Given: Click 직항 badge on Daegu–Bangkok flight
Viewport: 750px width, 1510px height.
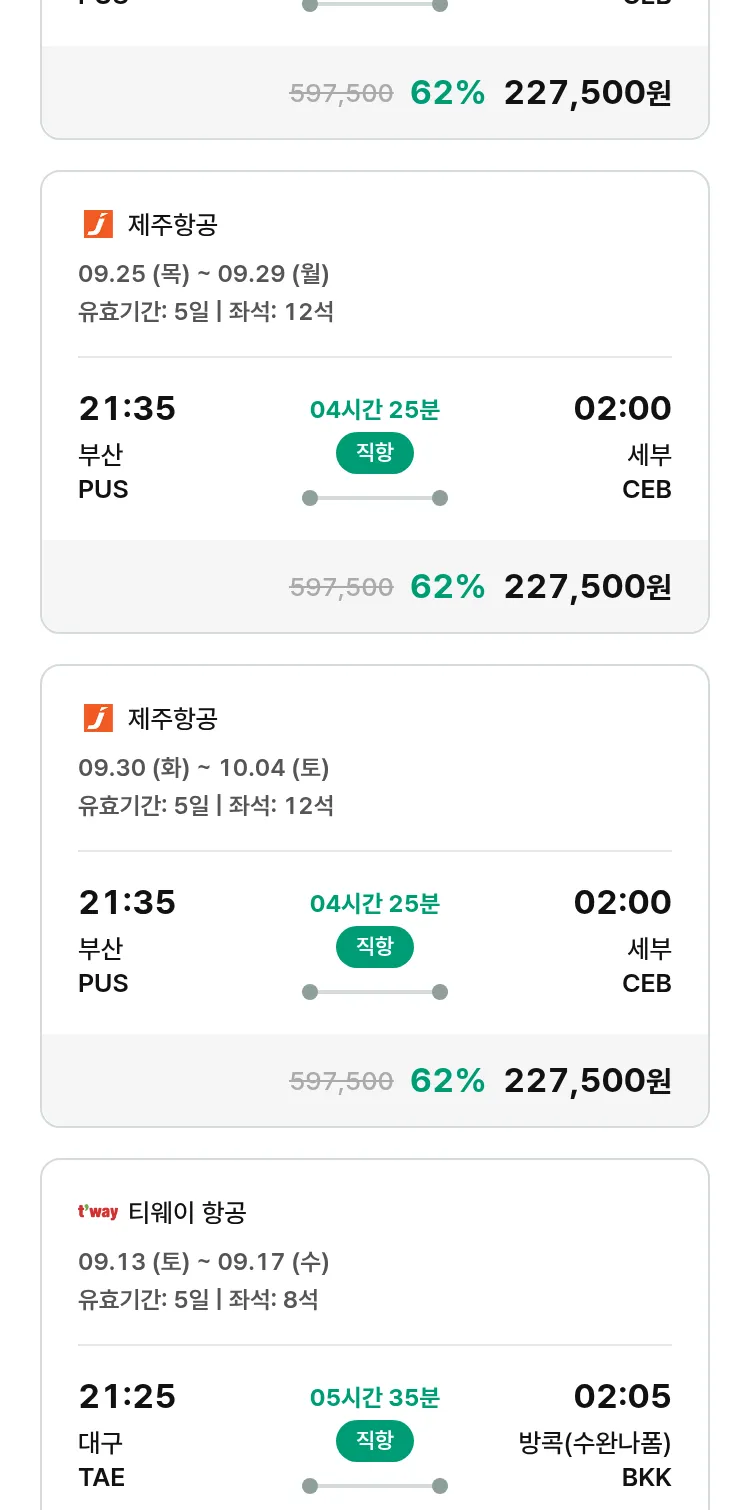Looking at the screenshot, I should coord(374,1441).
